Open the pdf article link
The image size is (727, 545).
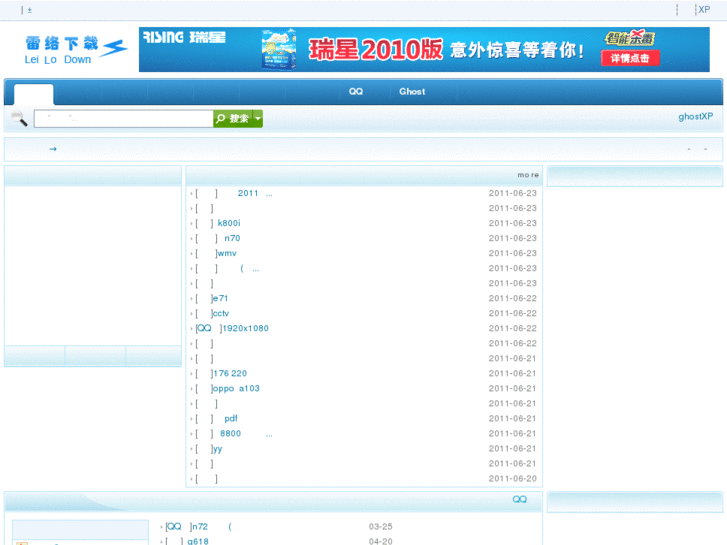[231, 418]
